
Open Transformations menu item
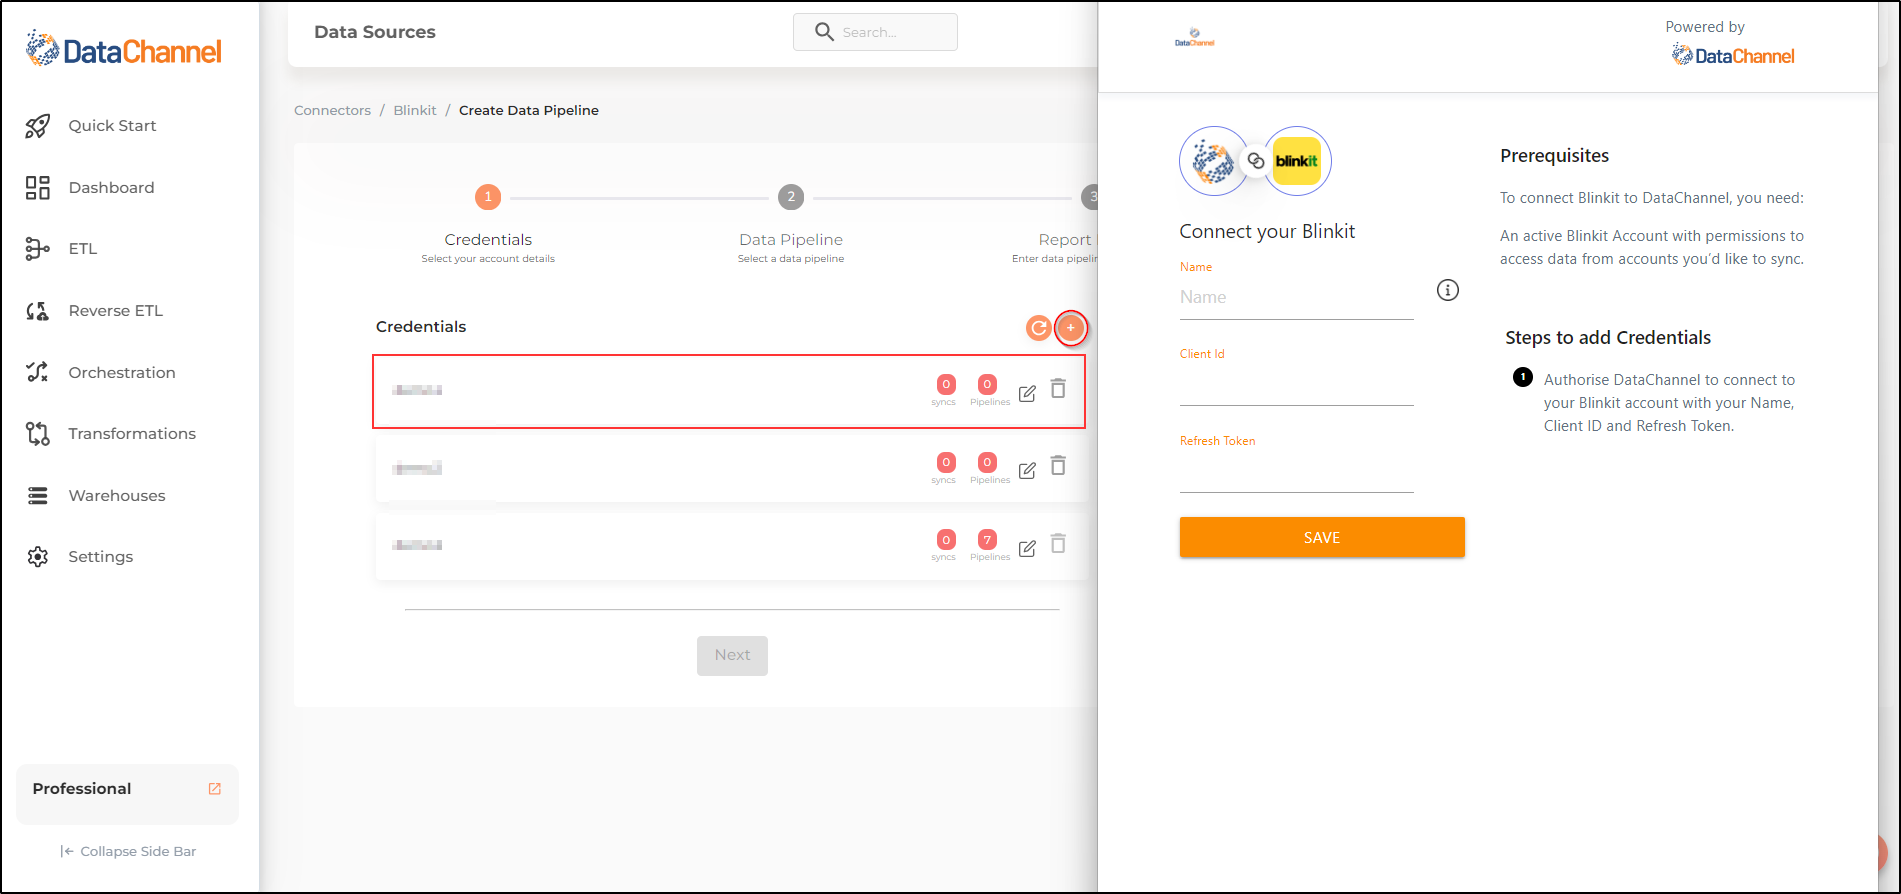point(132,434)
